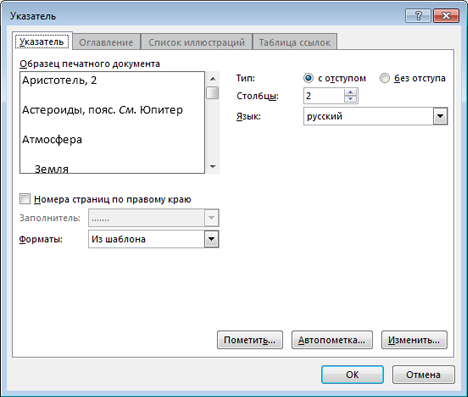Select the Таблица ссылок tab
The height and width of the screenshot is (397, 468).
(x=295, y=42)
